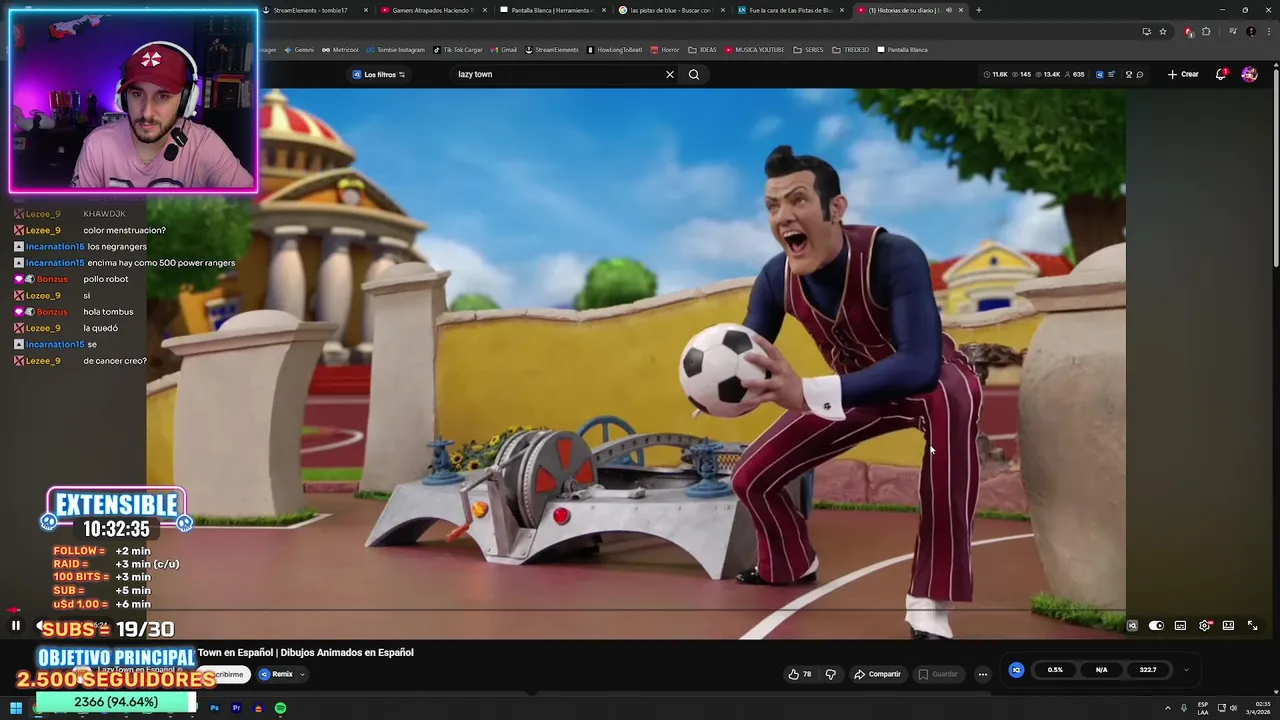Open the SERIES bookmarks folder
This screenshot has height=720, width=1280.
coord(809,49)
